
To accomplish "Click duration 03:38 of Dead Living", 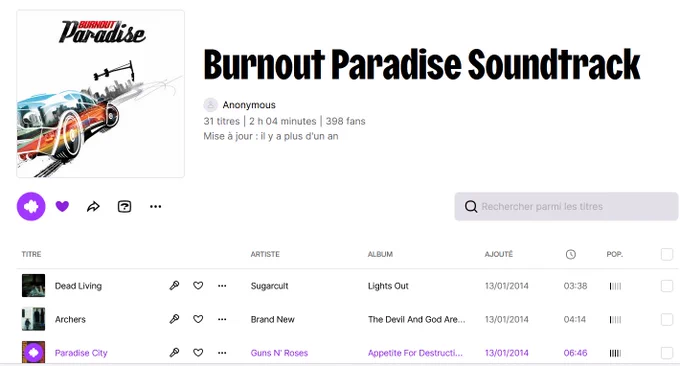I will 575,286.
